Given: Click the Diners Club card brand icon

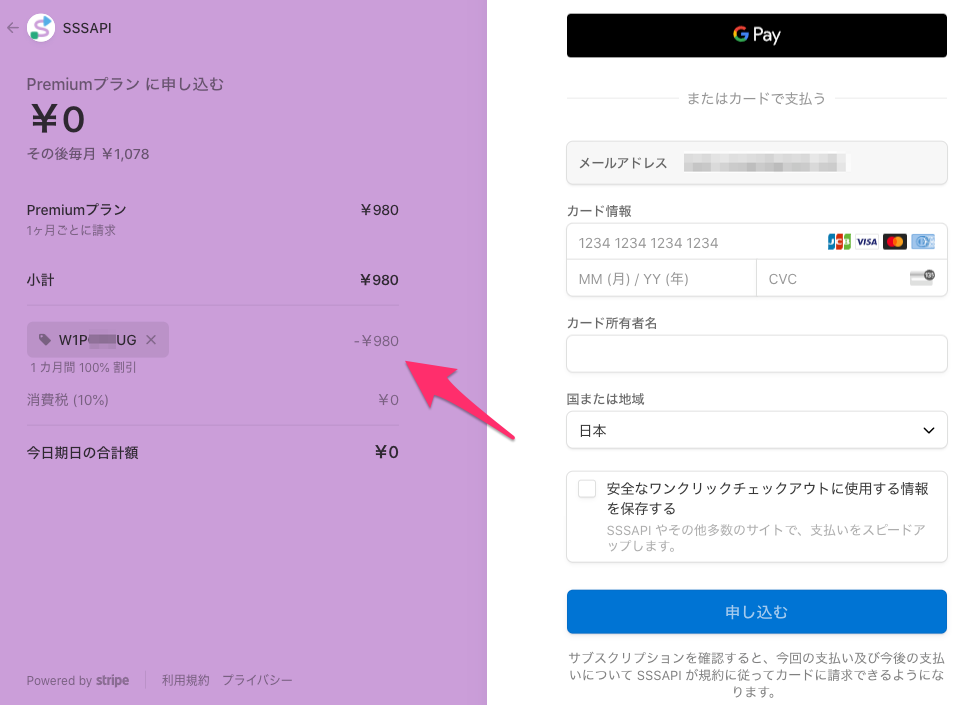Looking at the screenshot, I should click(922, 241).
